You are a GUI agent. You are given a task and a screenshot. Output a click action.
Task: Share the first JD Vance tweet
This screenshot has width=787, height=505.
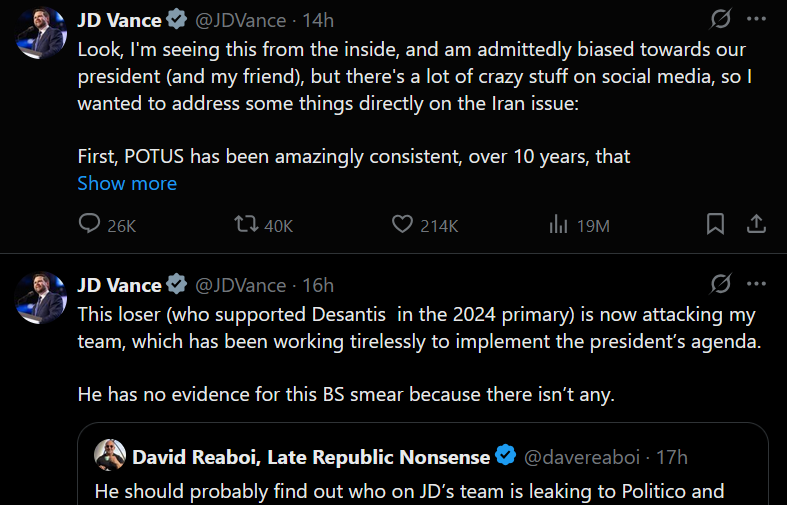coord(756,224)
